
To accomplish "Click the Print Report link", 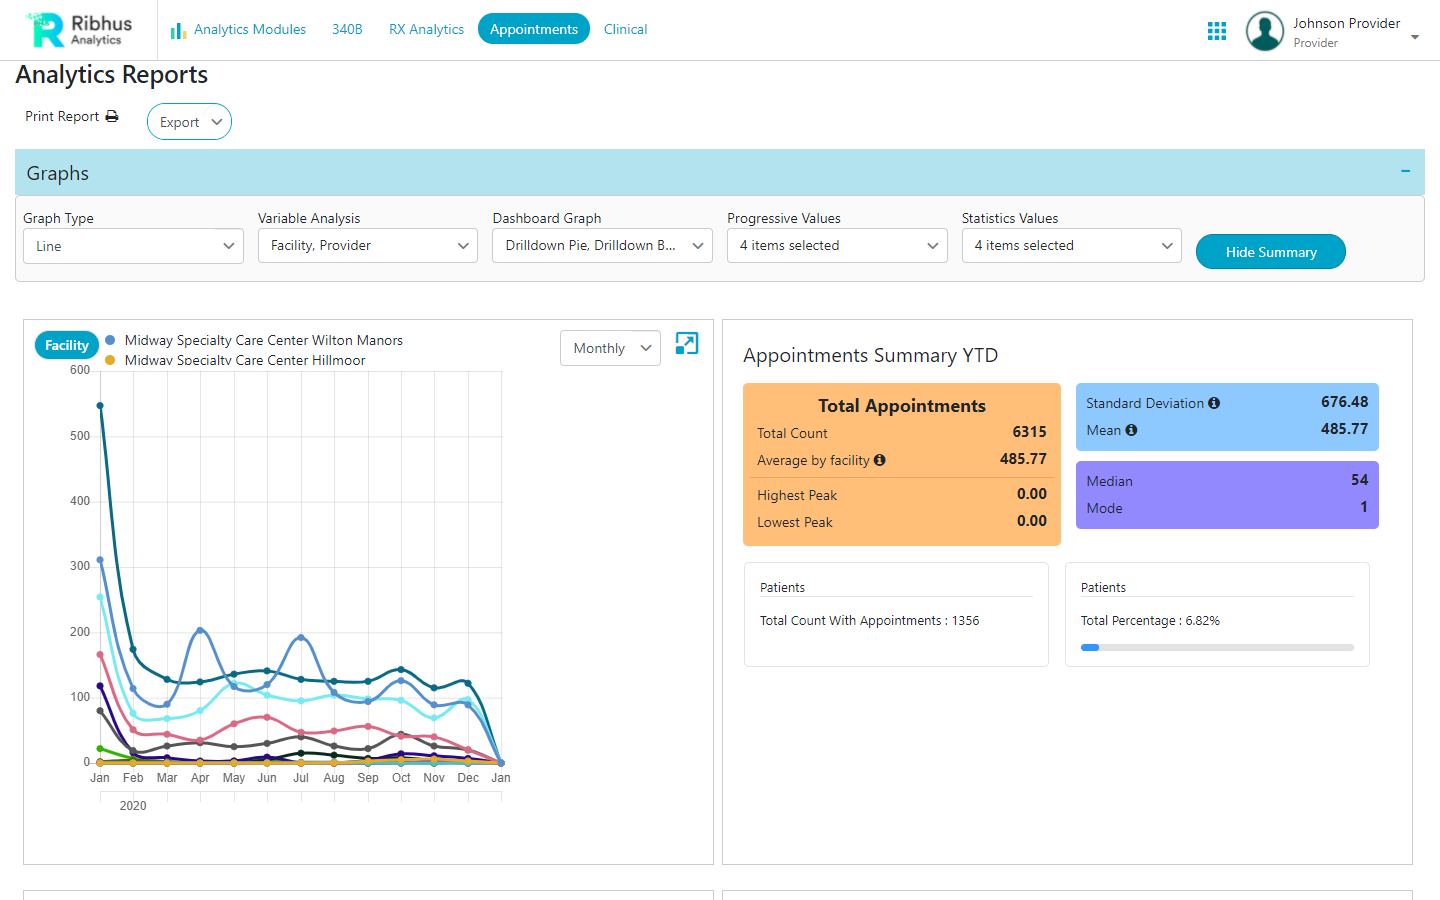I will click(x=60, y=115).
